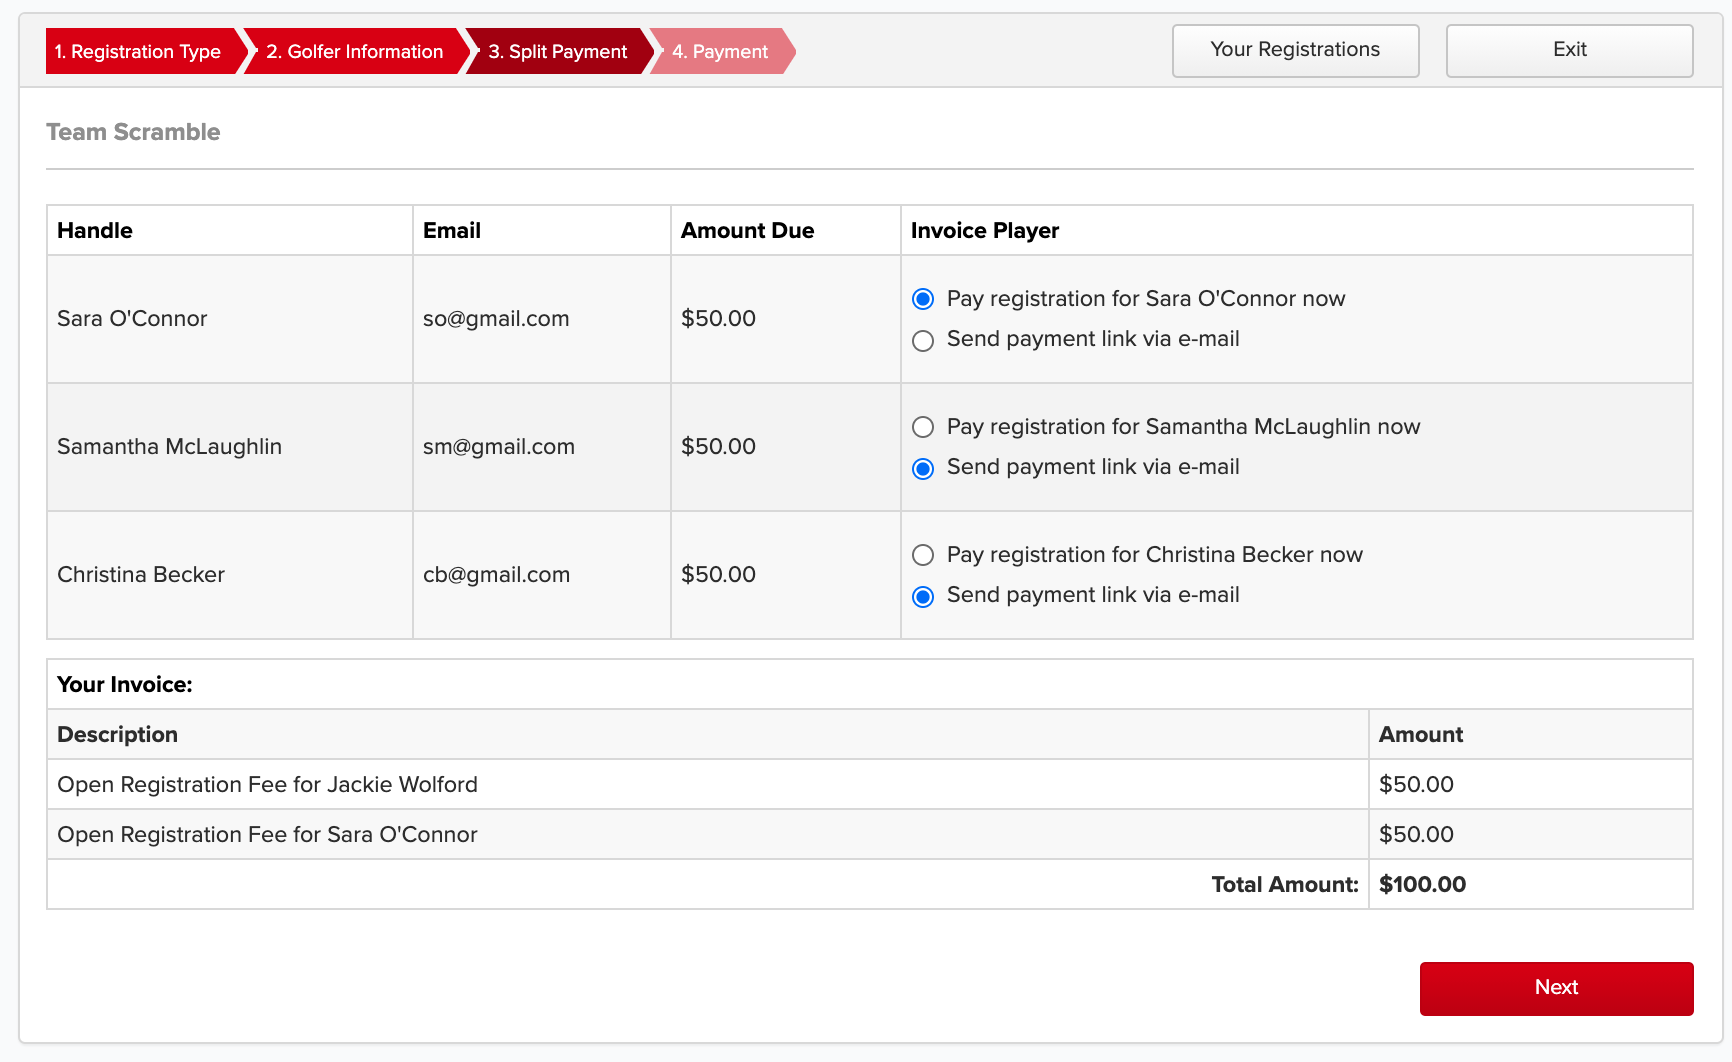Screen dimensions: 1732x1062
Task: Click the $100.00 total value
Action: coord(1422,885)
